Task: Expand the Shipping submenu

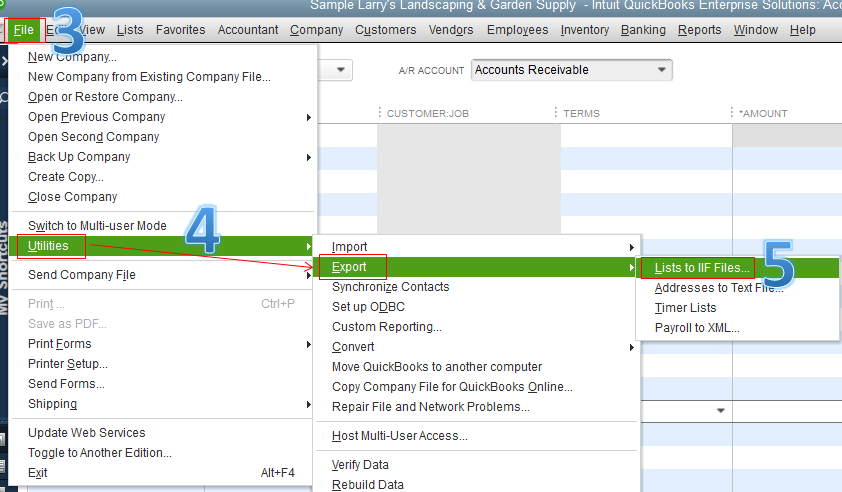Action: 163,404
